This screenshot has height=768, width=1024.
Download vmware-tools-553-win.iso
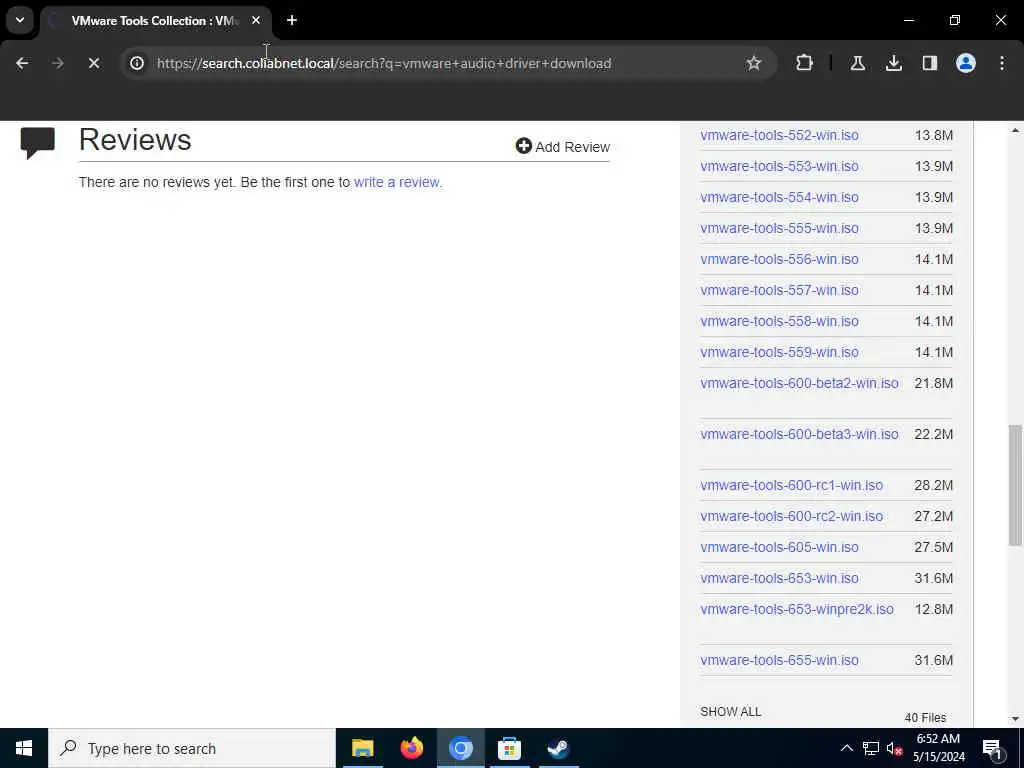point(779,166)
